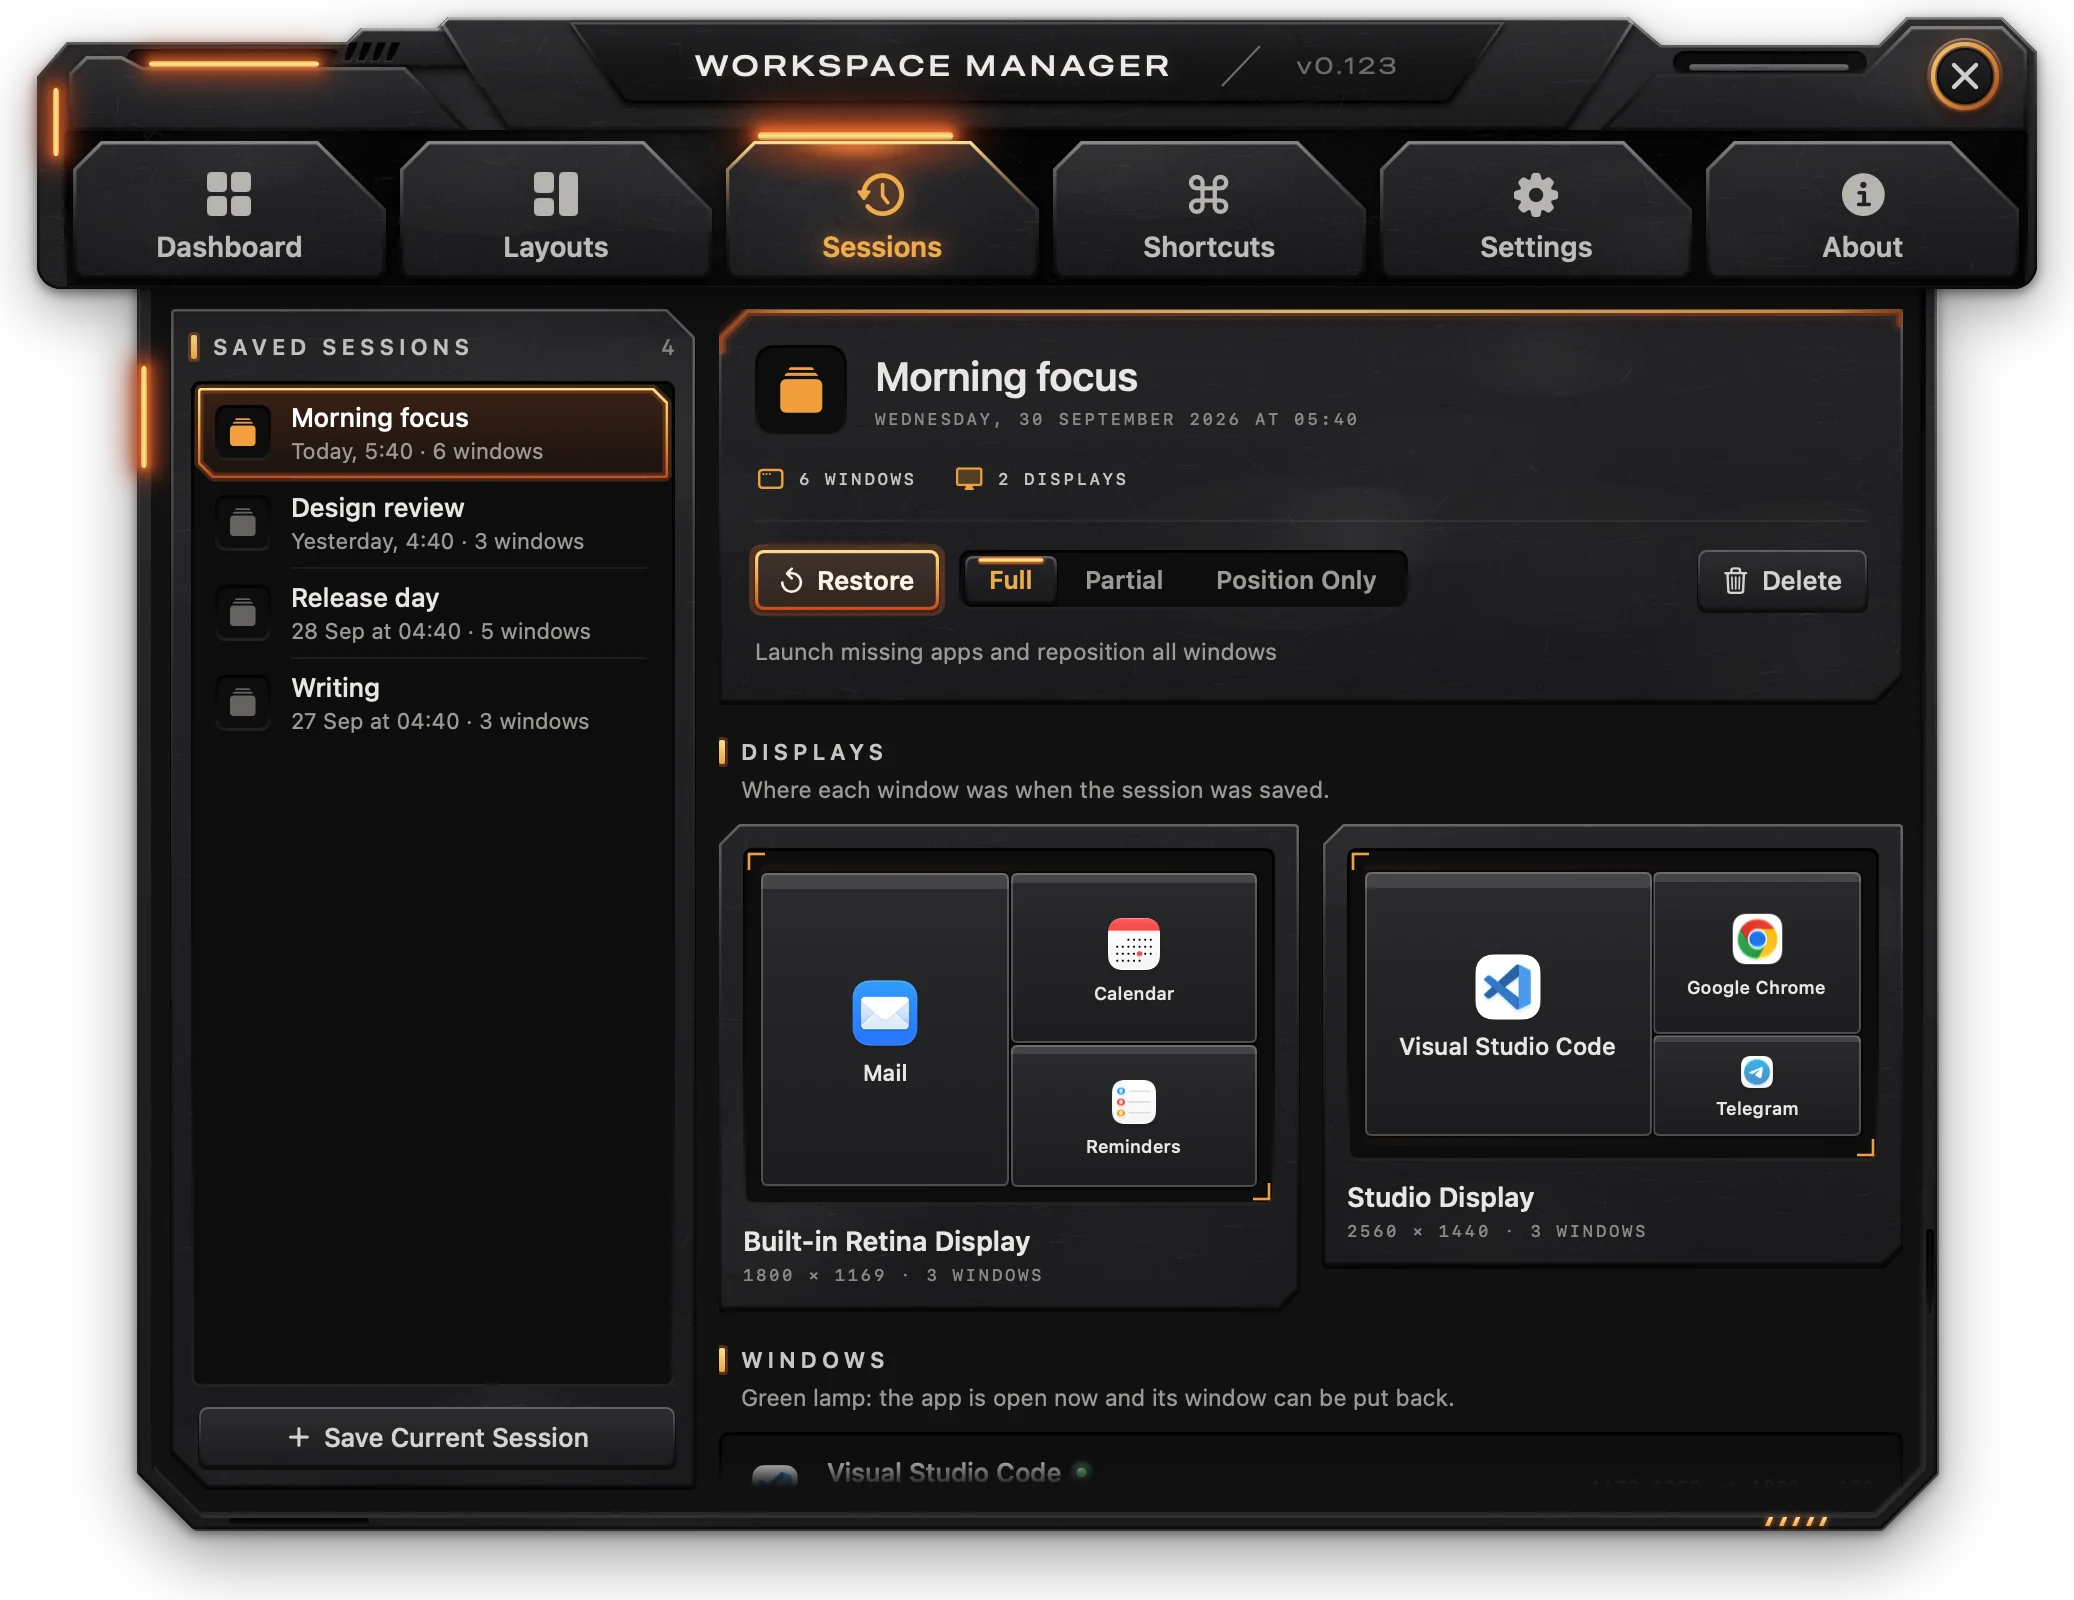
Task: Select the Full restore mode
Action: click(x=1010, y=580)
